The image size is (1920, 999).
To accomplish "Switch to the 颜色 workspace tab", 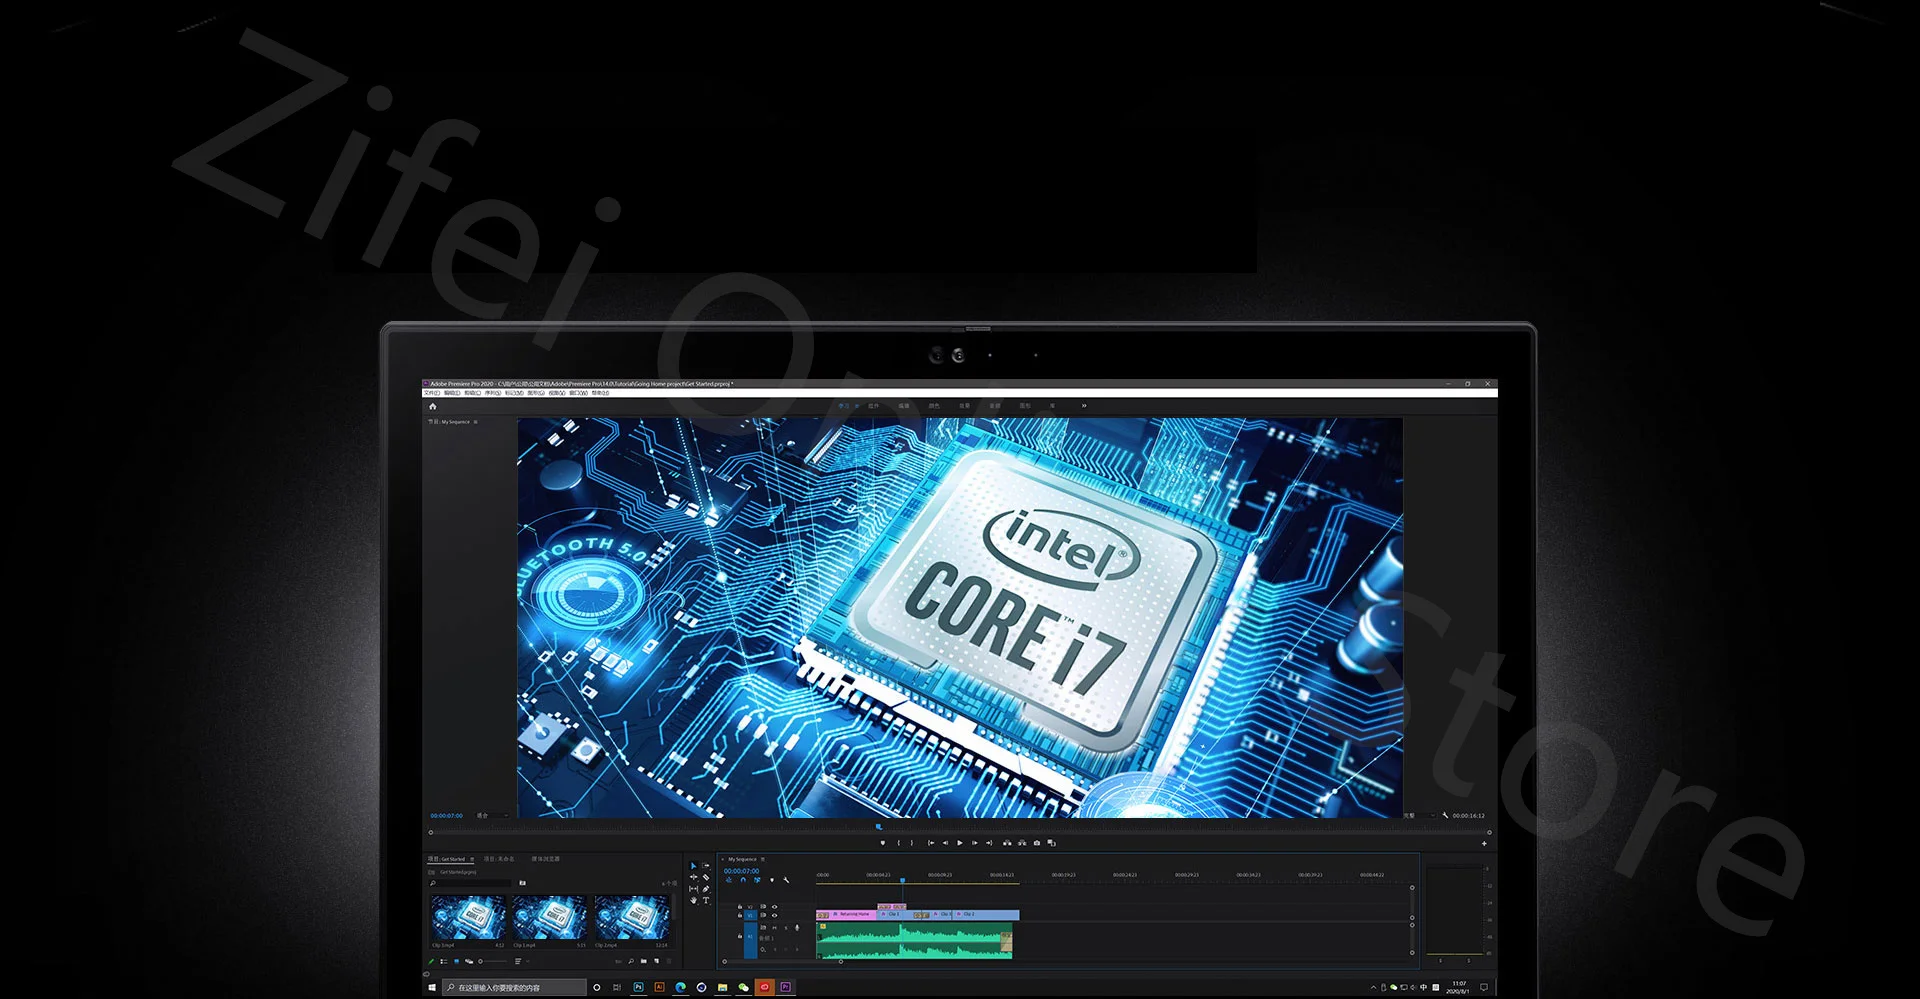I will pos(934,406).
